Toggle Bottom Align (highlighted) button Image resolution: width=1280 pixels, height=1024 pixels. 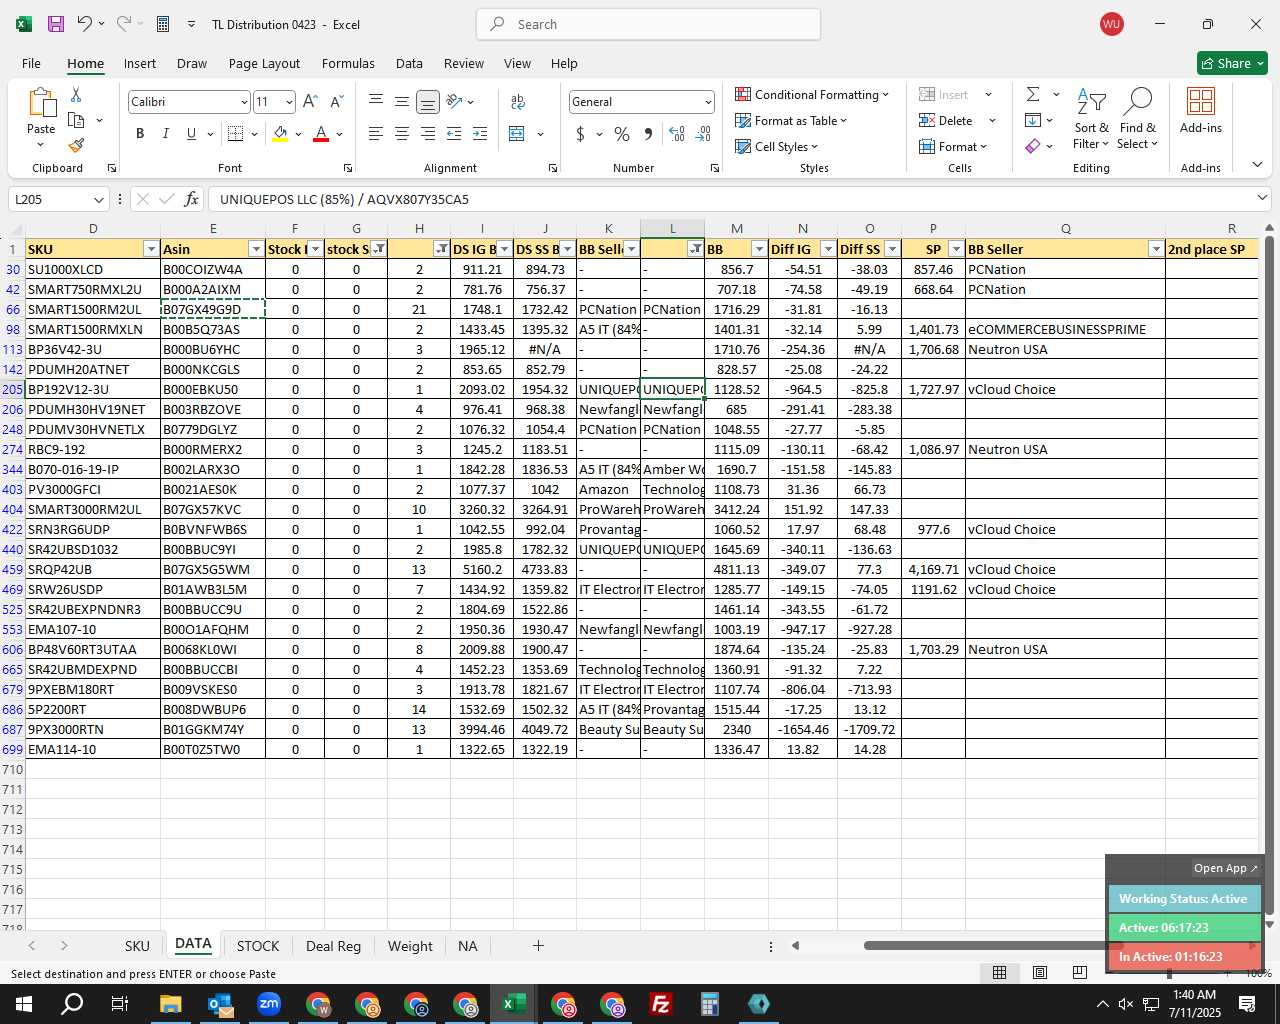427,101
